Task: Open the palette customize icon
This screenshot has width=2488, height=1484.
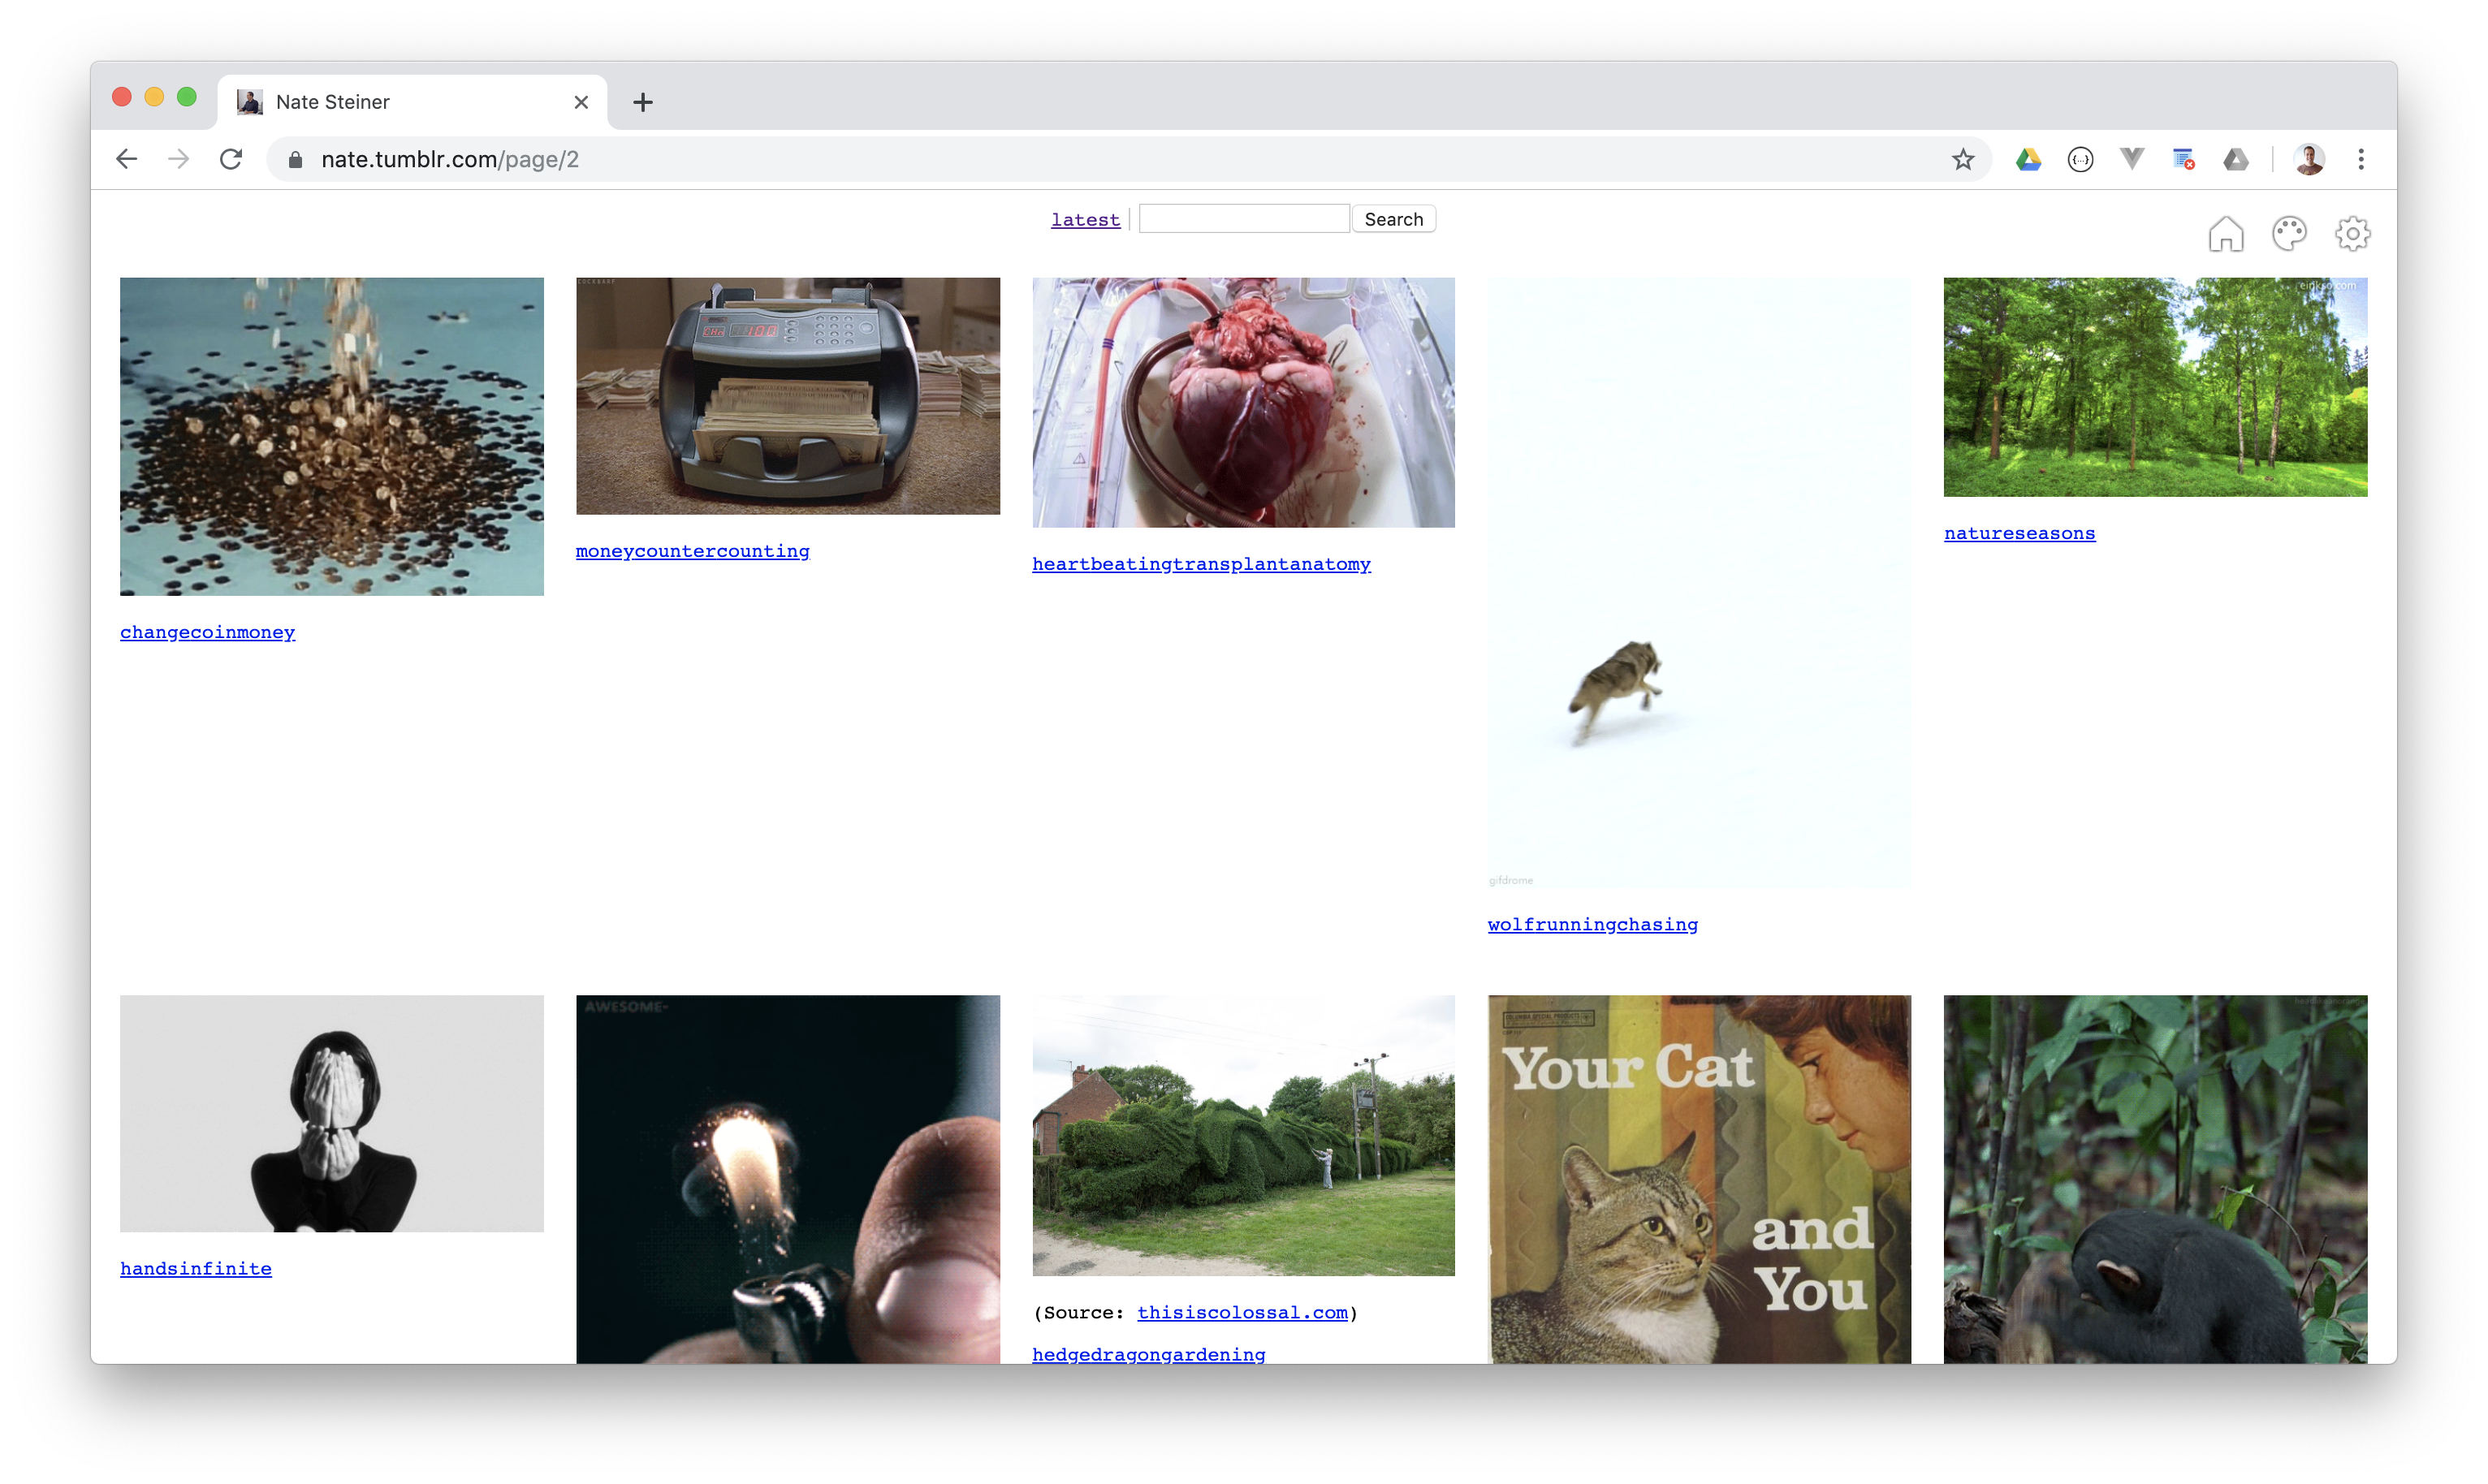Action: (2289, 234)
